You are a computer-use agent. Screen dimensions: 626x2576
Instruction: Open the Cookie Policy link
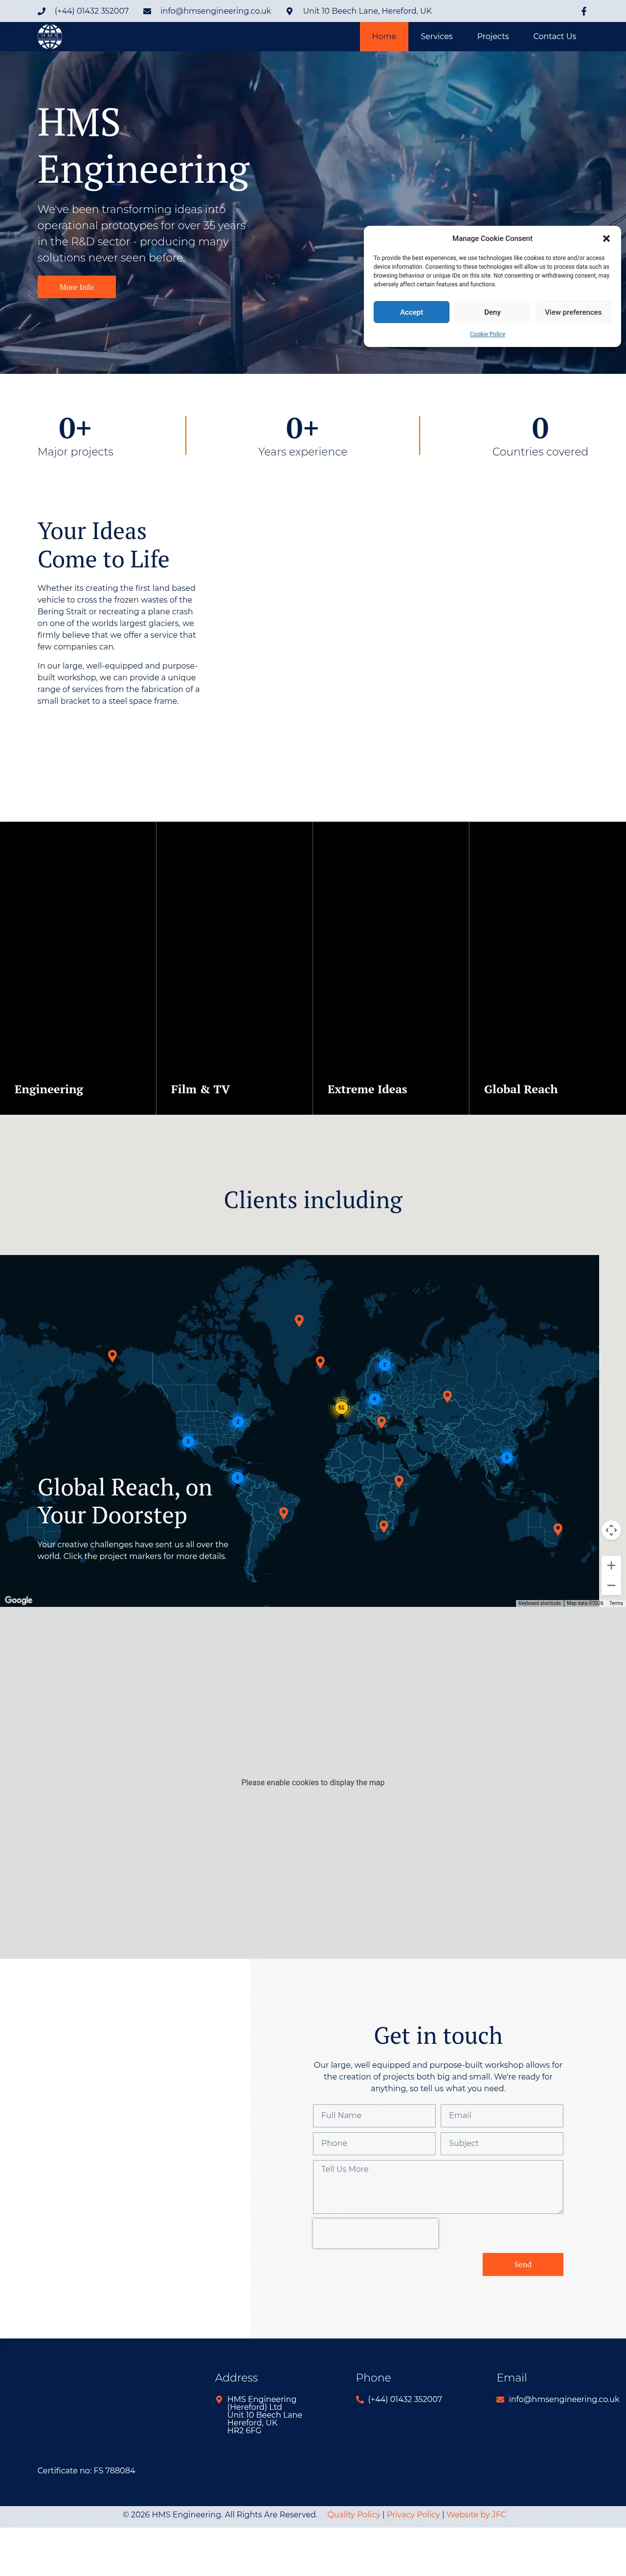point(487,334)
